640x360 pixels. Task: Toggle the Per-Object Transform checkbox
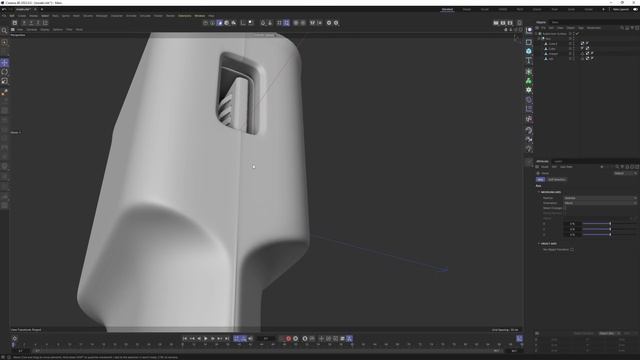click(x=572, y=249)
